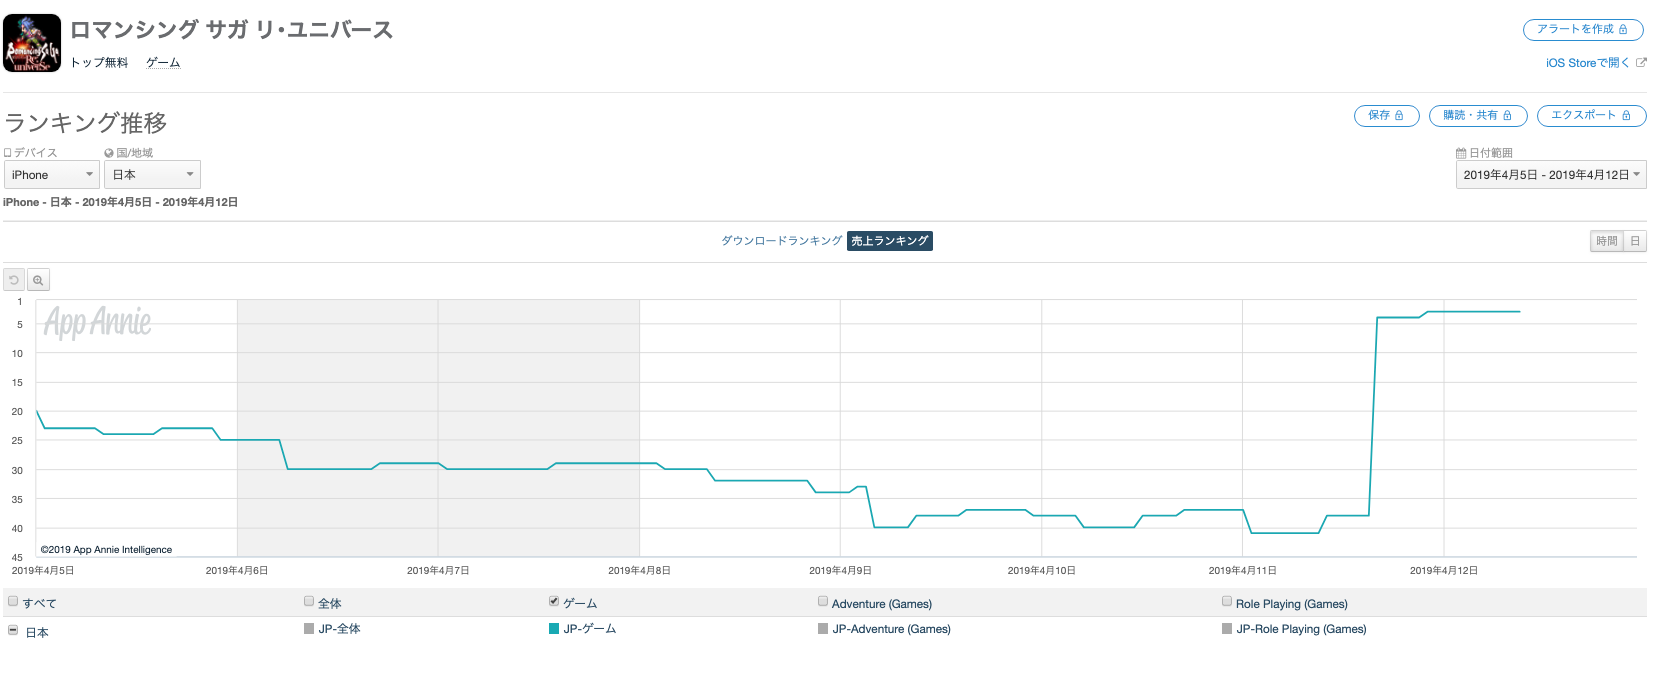Click the トップ無料 label under title
The width and height of the screenshot is (1658, 674).
pos(99,63)
